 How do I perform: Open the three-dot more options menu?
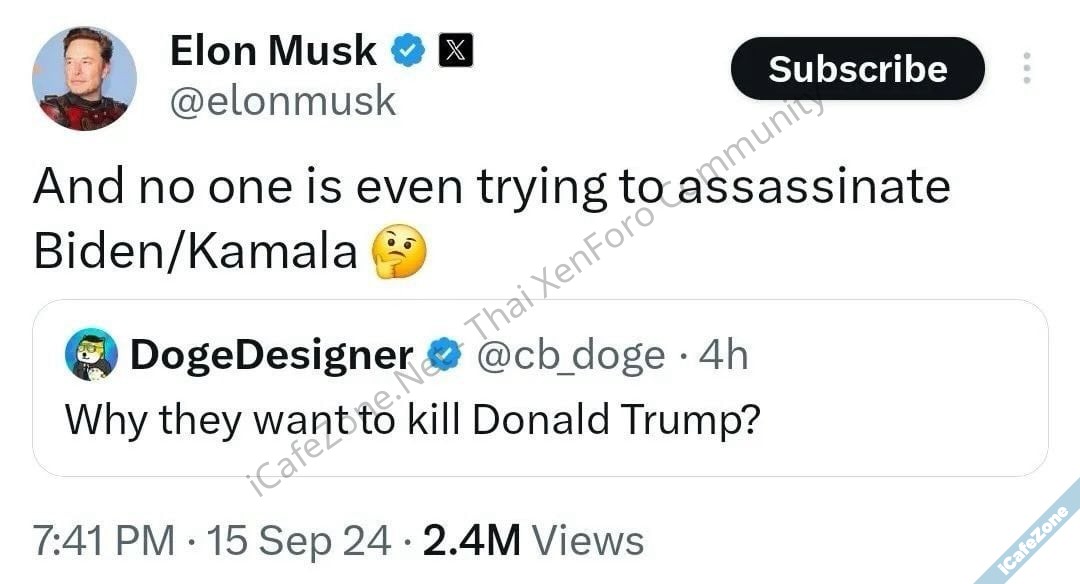[x=1026, y=68]
